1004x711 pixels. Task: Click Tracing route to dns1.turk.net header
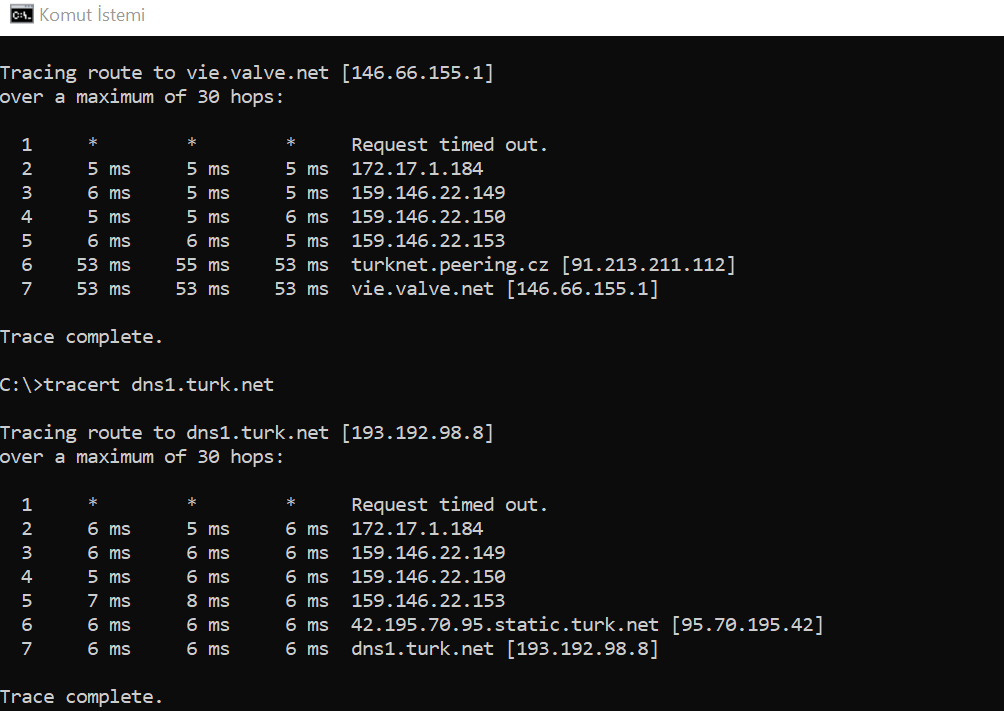[247, 433]
